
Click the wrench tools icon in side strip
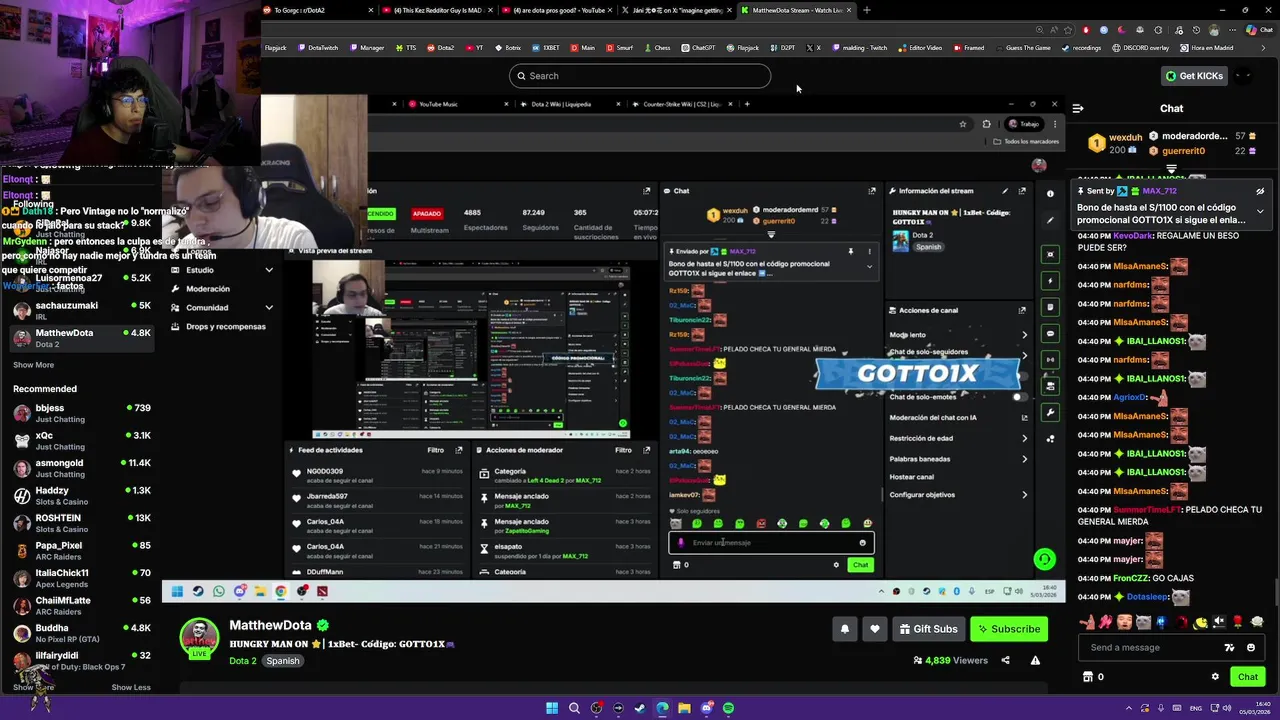point(1050,412)
